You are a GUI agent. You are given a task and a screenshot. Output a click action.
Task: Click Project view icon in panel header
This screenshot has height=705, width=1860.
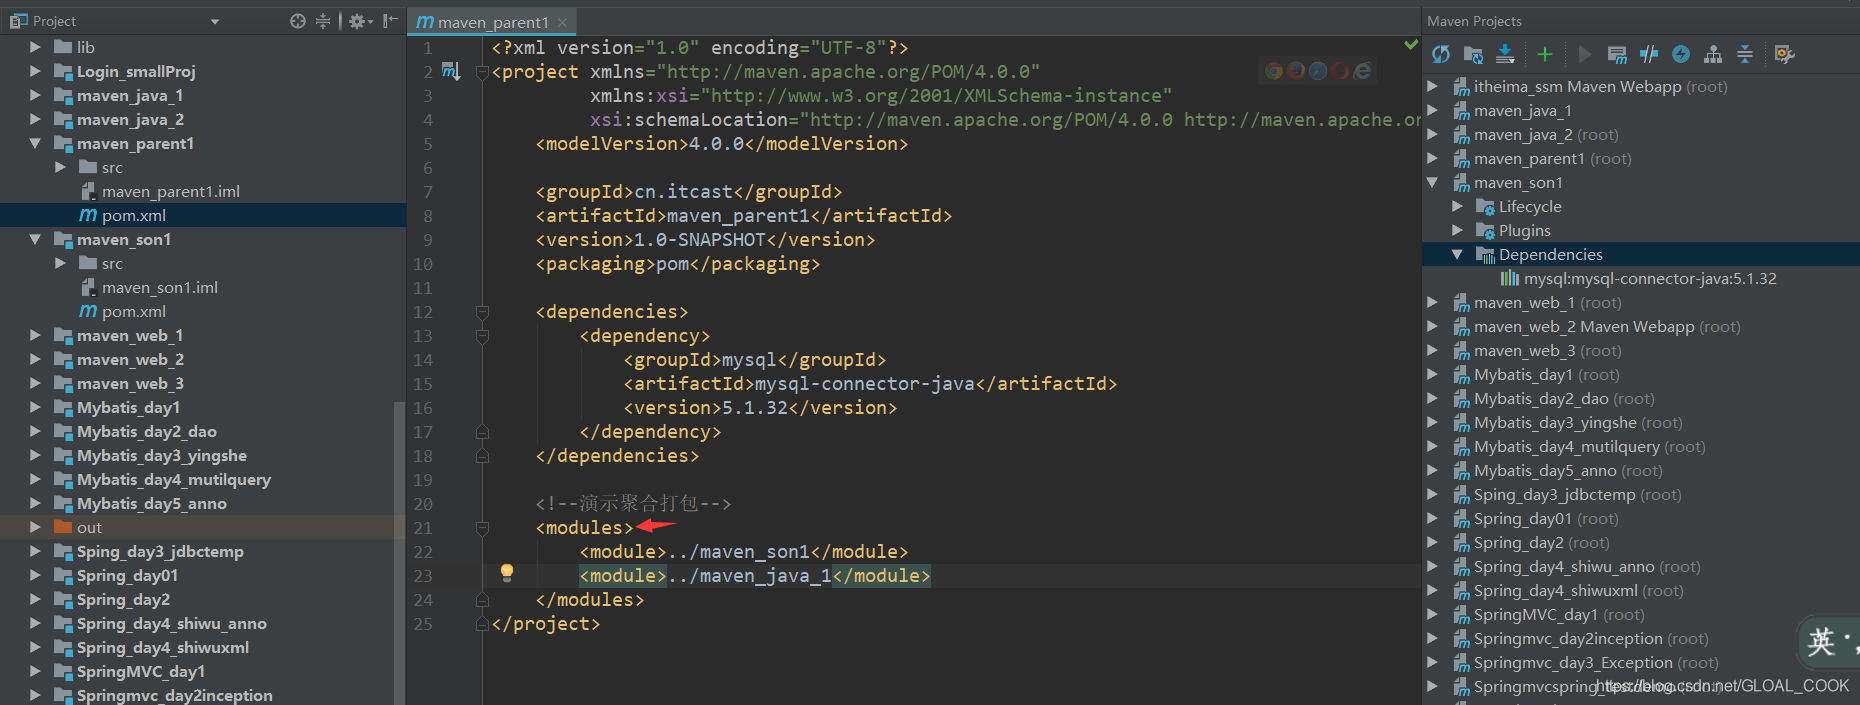click(19, 21)
